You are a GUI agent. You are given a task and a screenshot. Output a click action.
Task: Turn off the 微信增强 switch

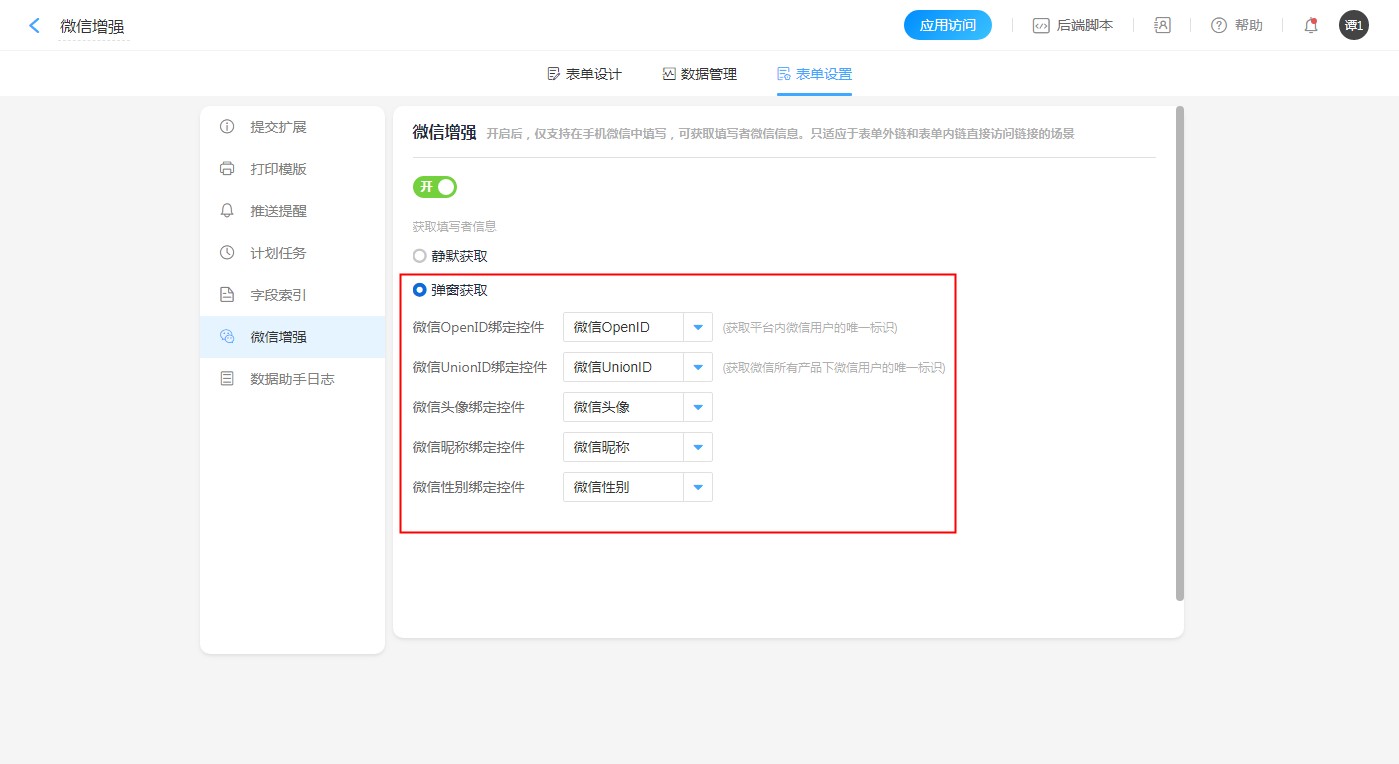click(435, 187)
